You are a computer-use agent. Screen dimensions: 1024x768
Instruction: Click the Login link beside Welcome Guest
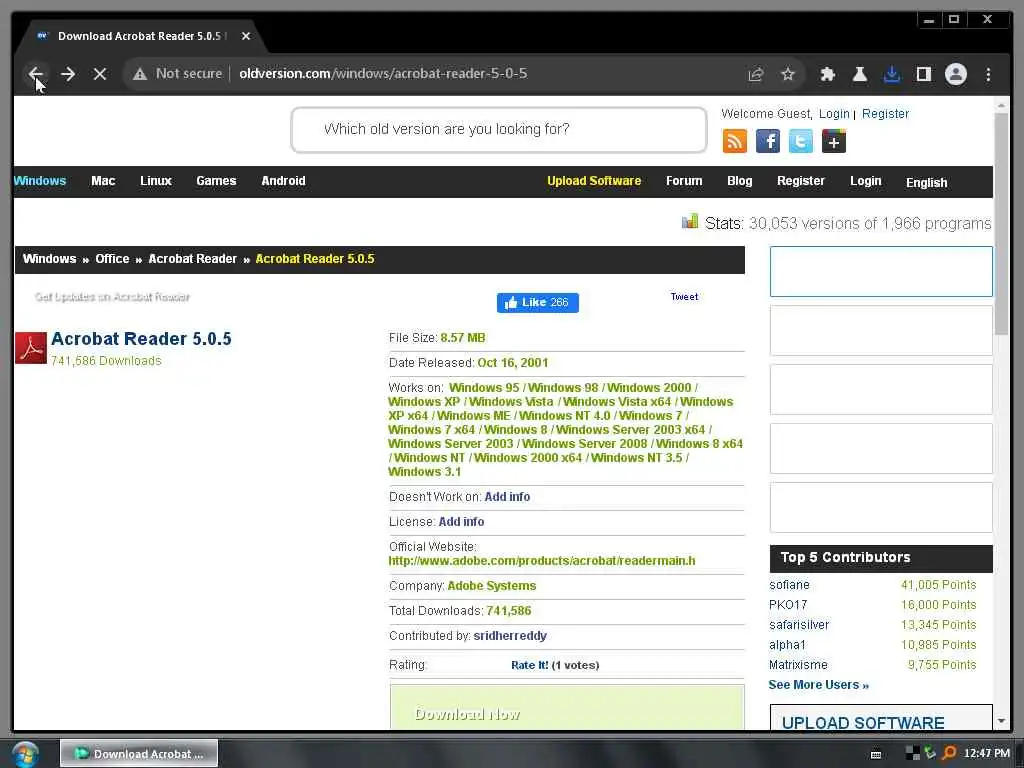834,114
